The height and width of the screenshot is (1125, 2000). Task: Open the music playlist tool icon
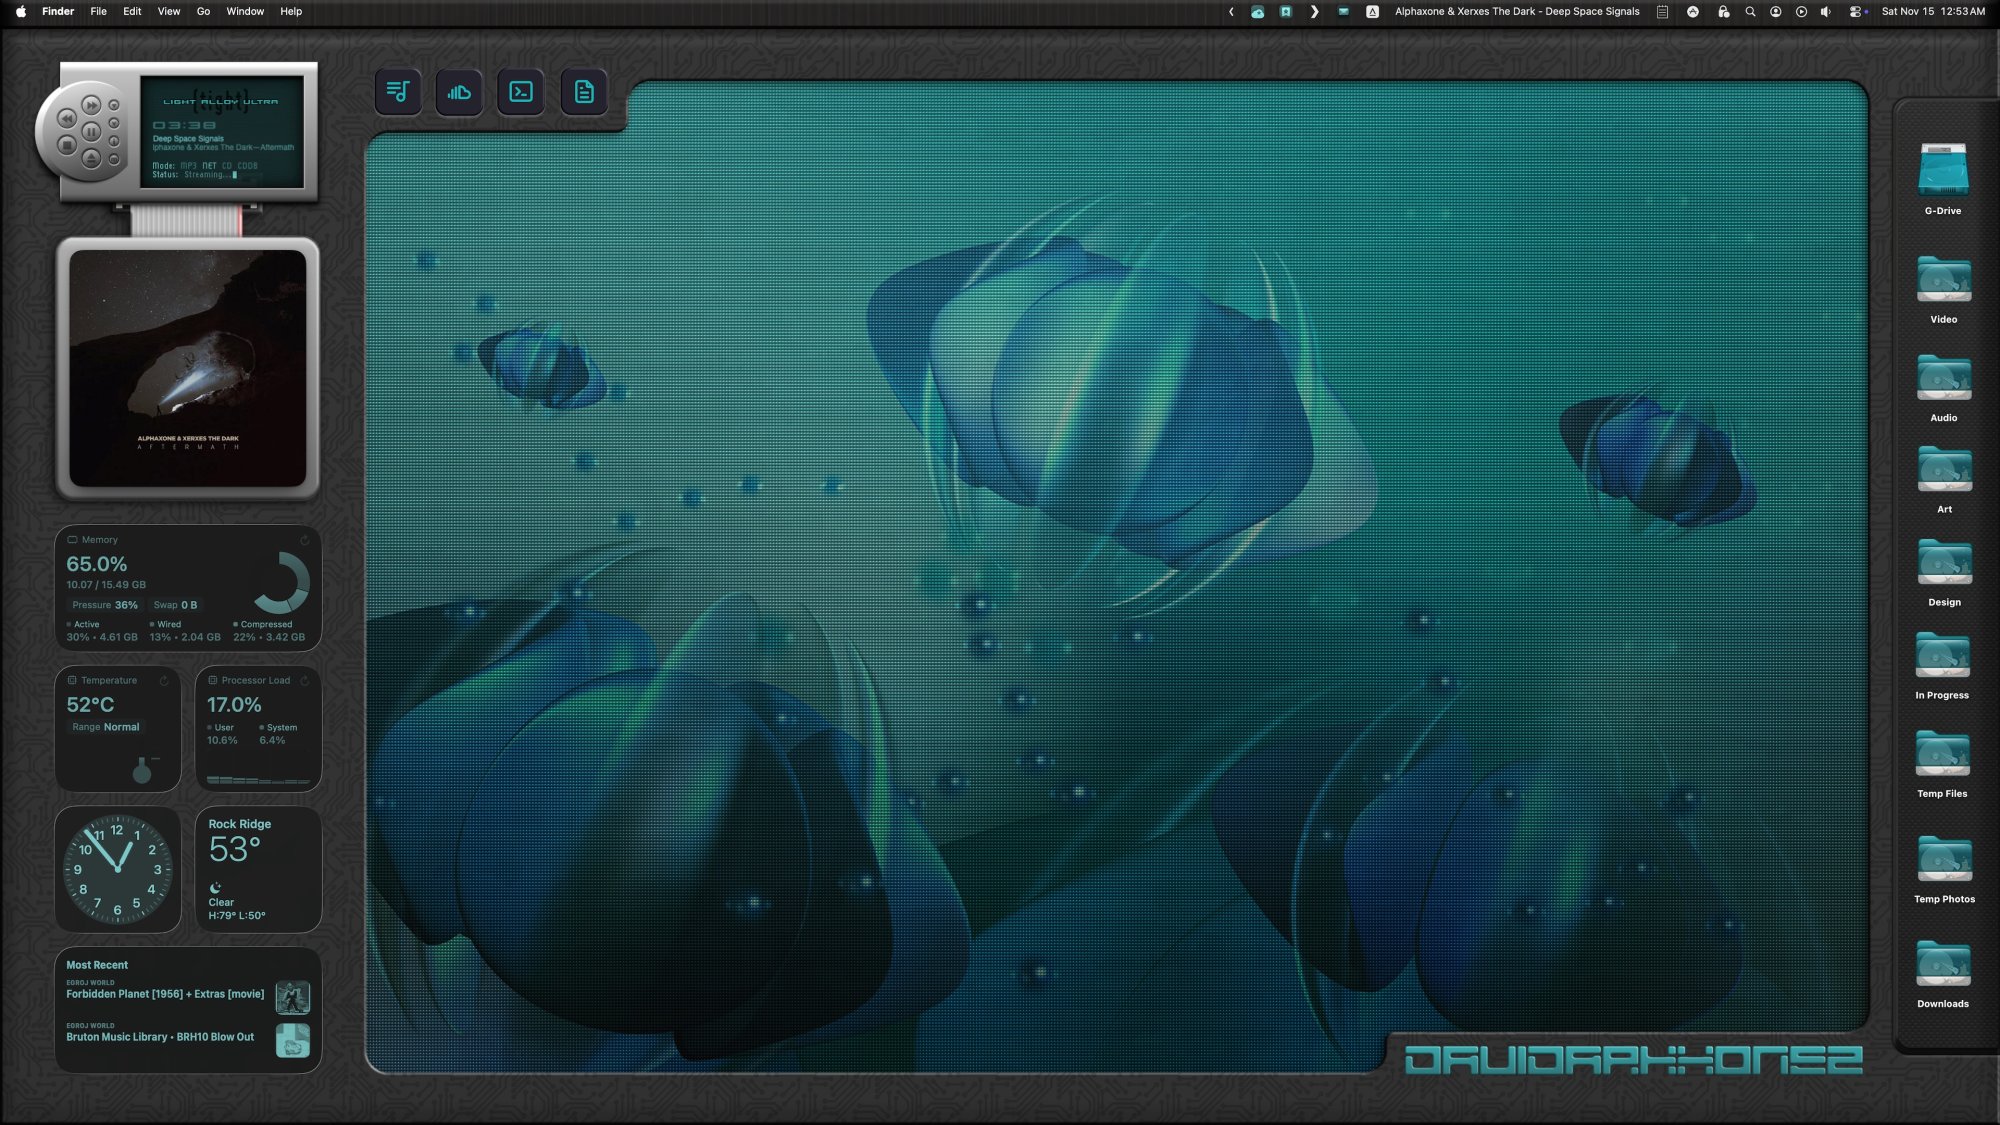[398, 91]
